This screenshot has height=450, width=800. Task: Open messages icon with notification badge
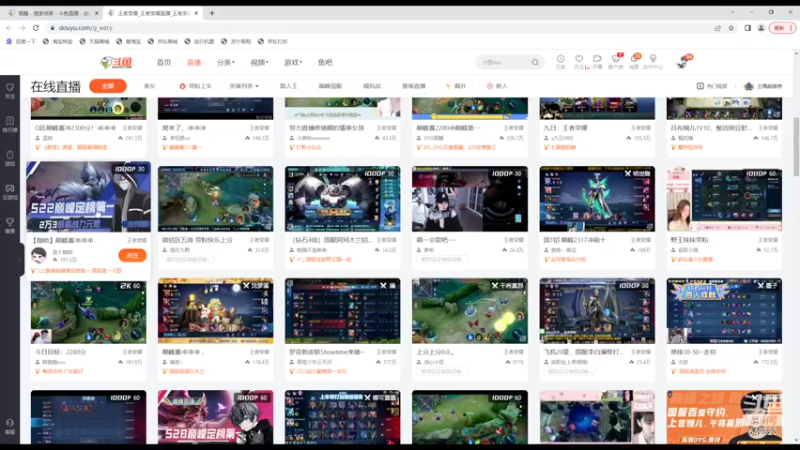[x=634, y=61]
